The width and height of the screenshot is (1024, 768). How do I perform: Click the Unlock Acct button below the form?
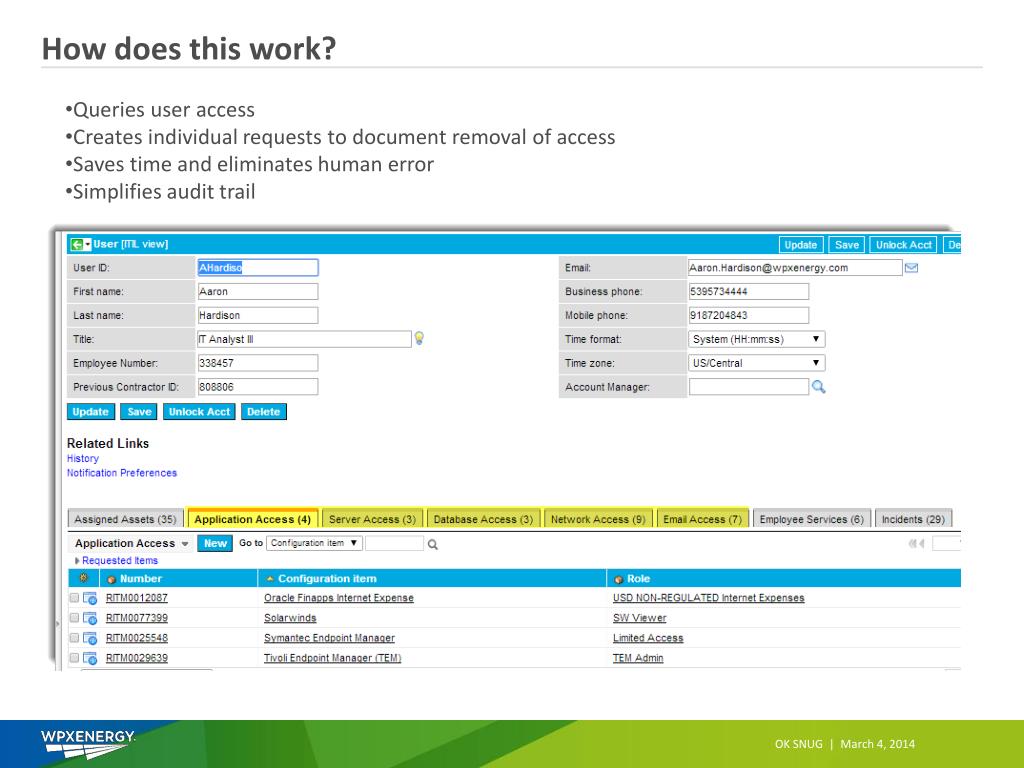tap(199, 412)
